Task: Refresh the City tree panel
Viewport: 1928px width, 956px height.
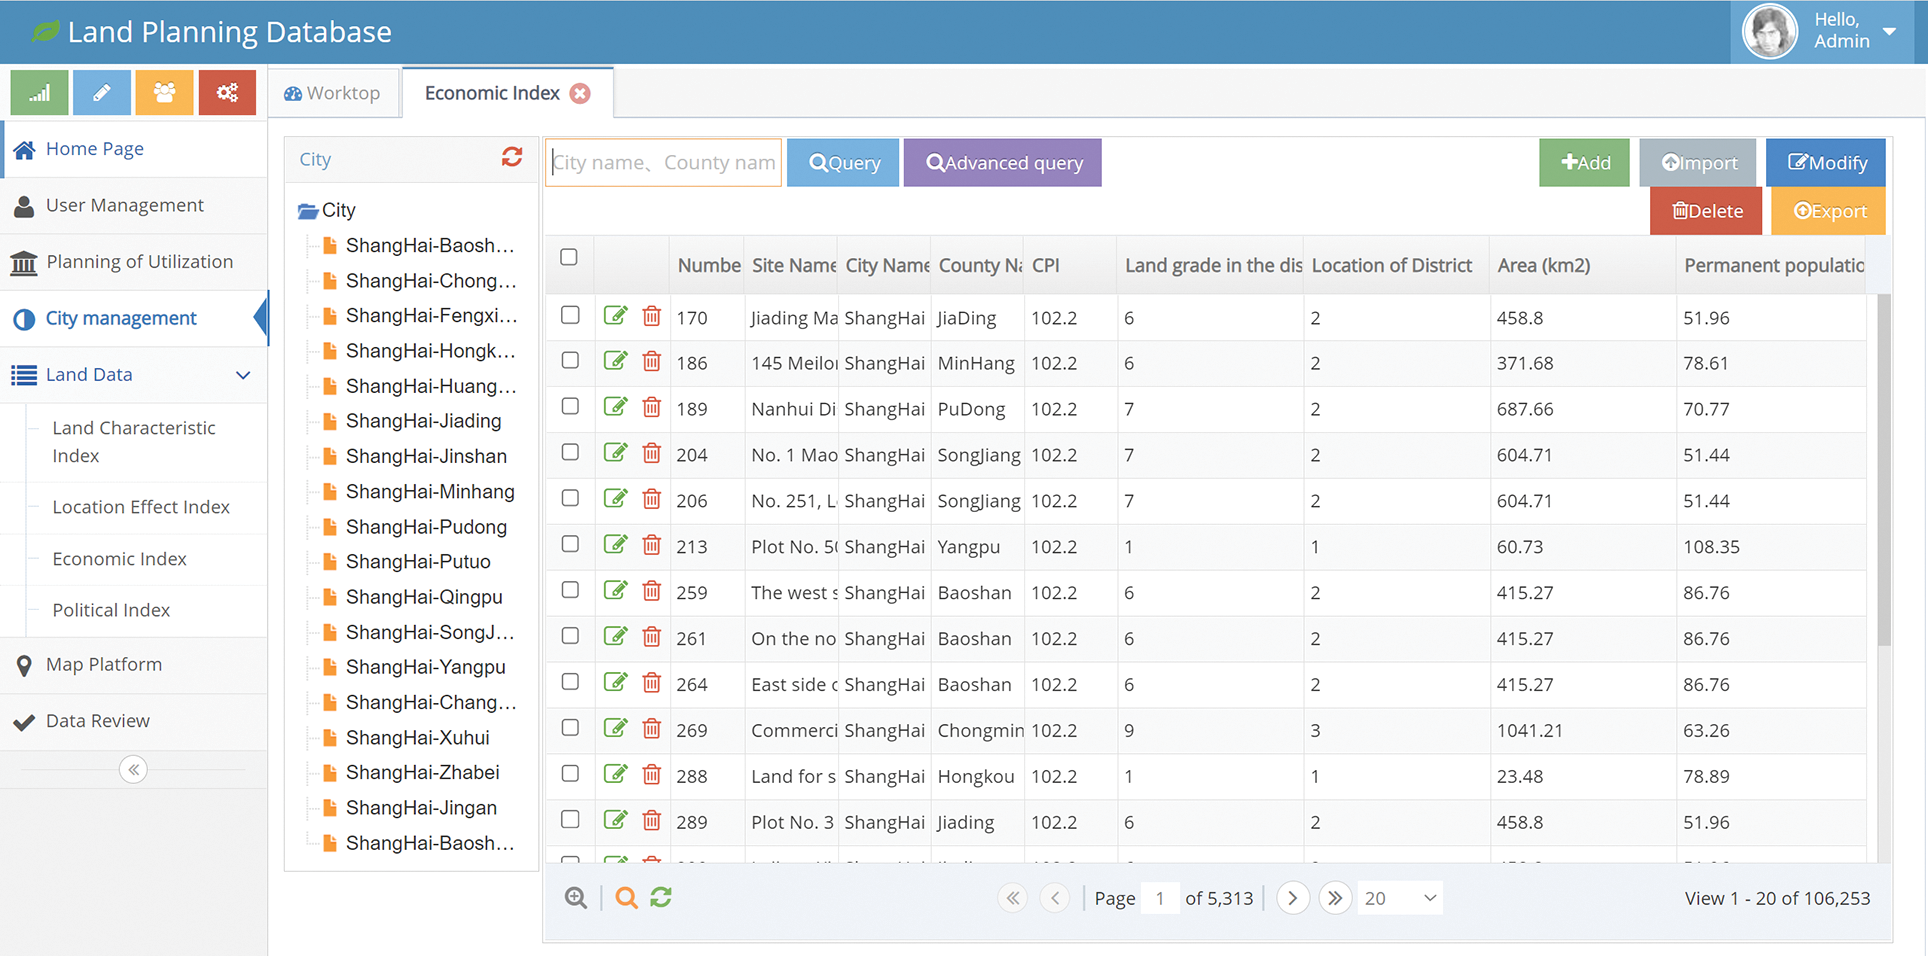Action: [512, 158]
